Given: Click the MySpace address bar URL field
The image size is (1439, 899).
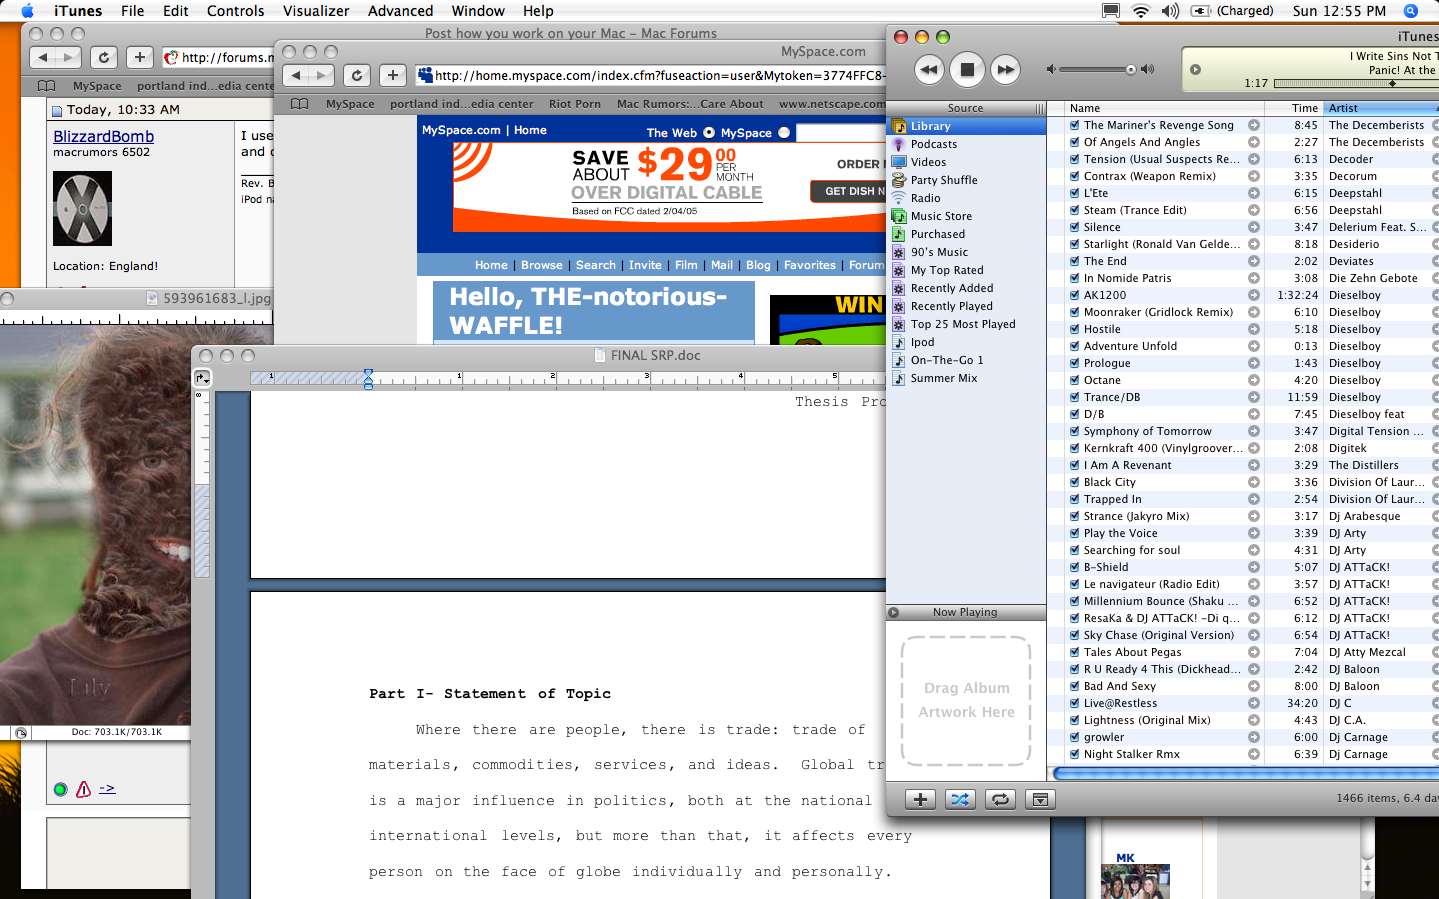Looking at the screenshot, I should pyautogui.click(x=651, y=75).
